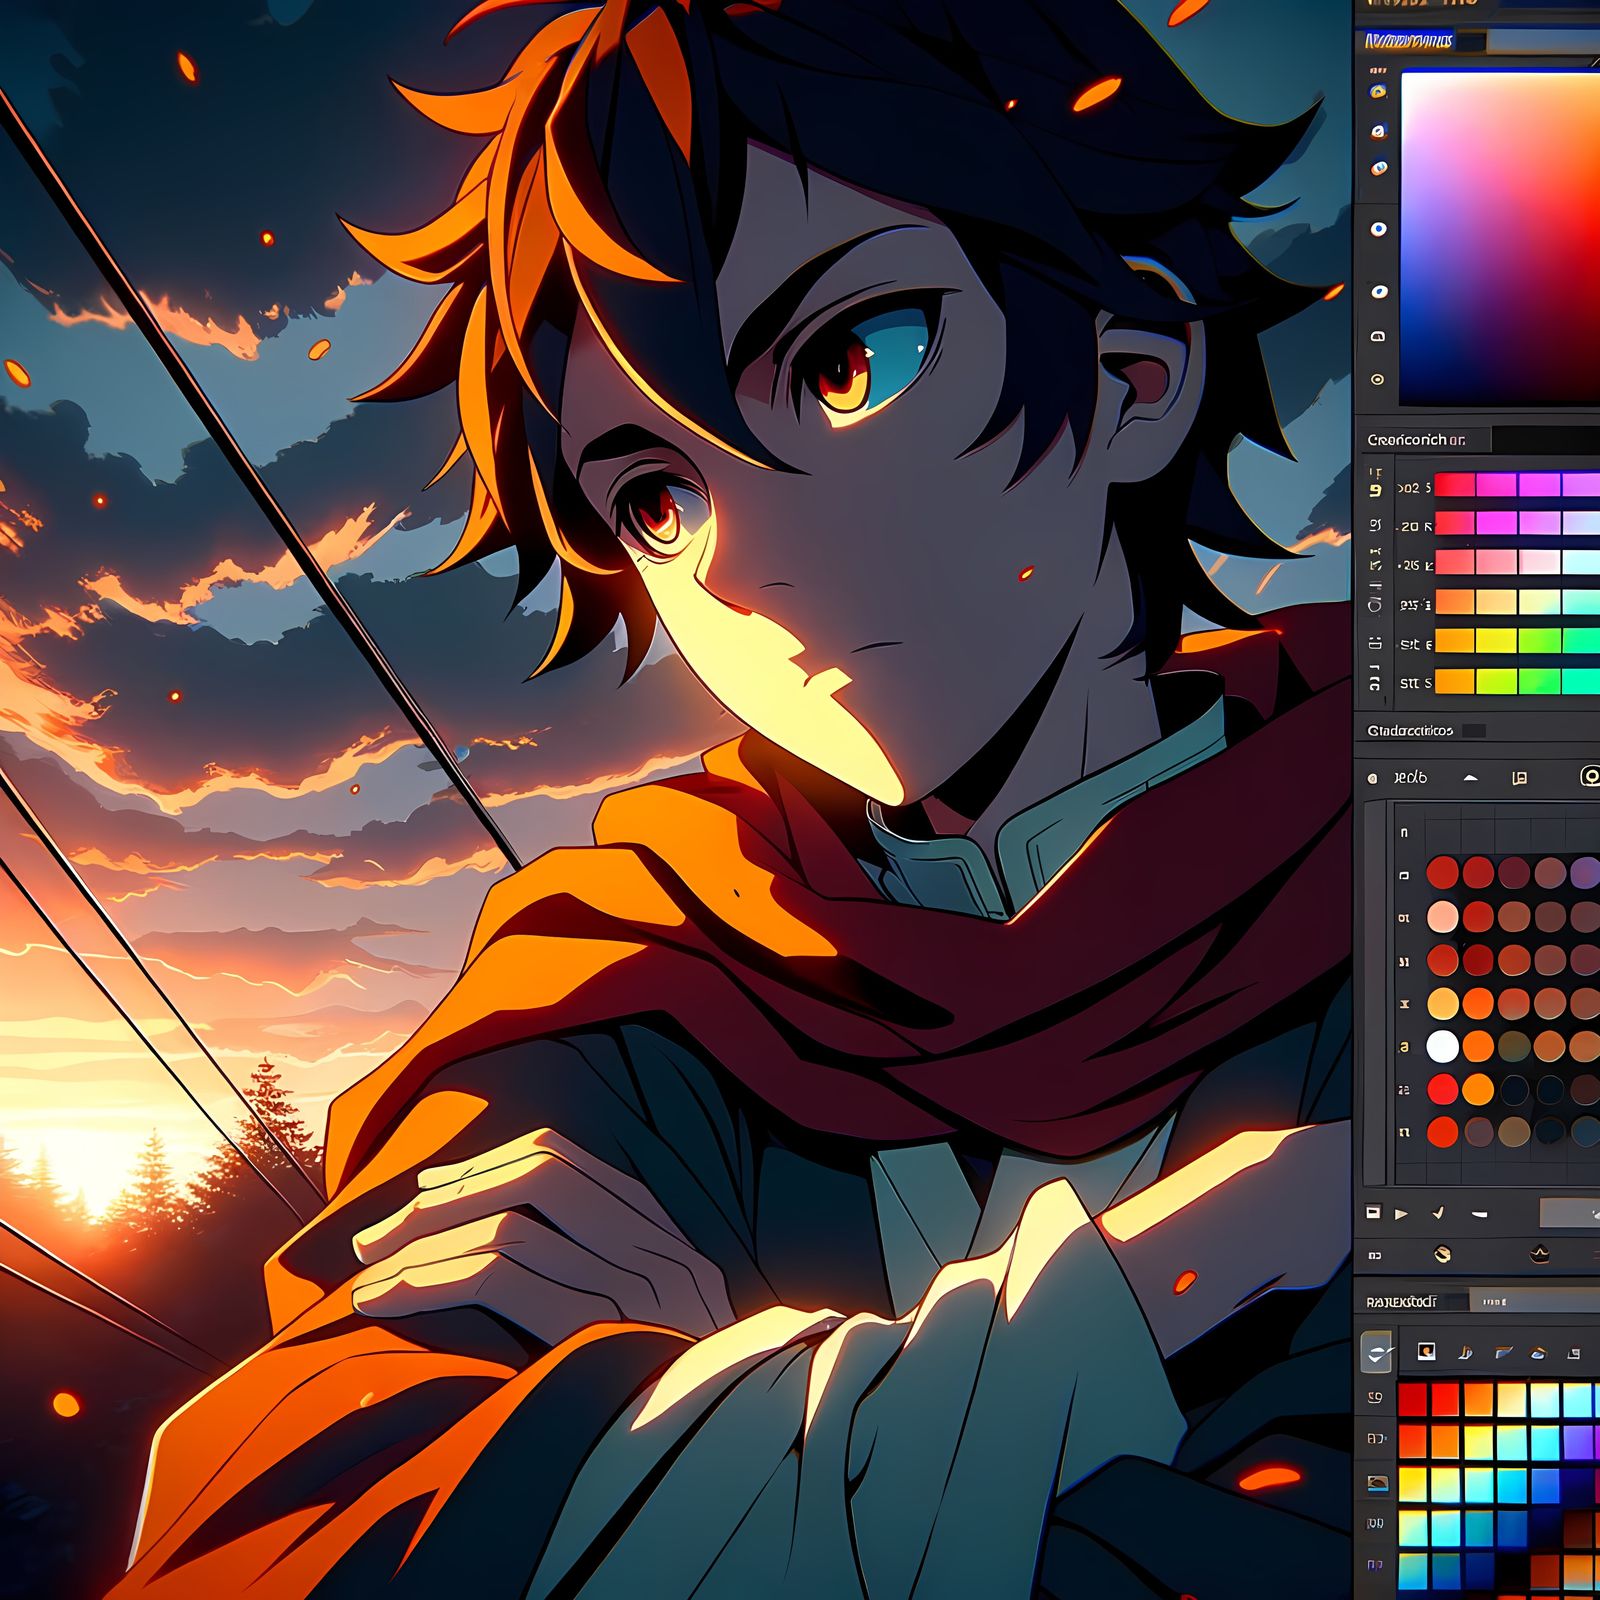Select the checkmark icon under the dot palette
The width and height of the screenshot is (1600, 1600).
click(x=1437, y=1211)
